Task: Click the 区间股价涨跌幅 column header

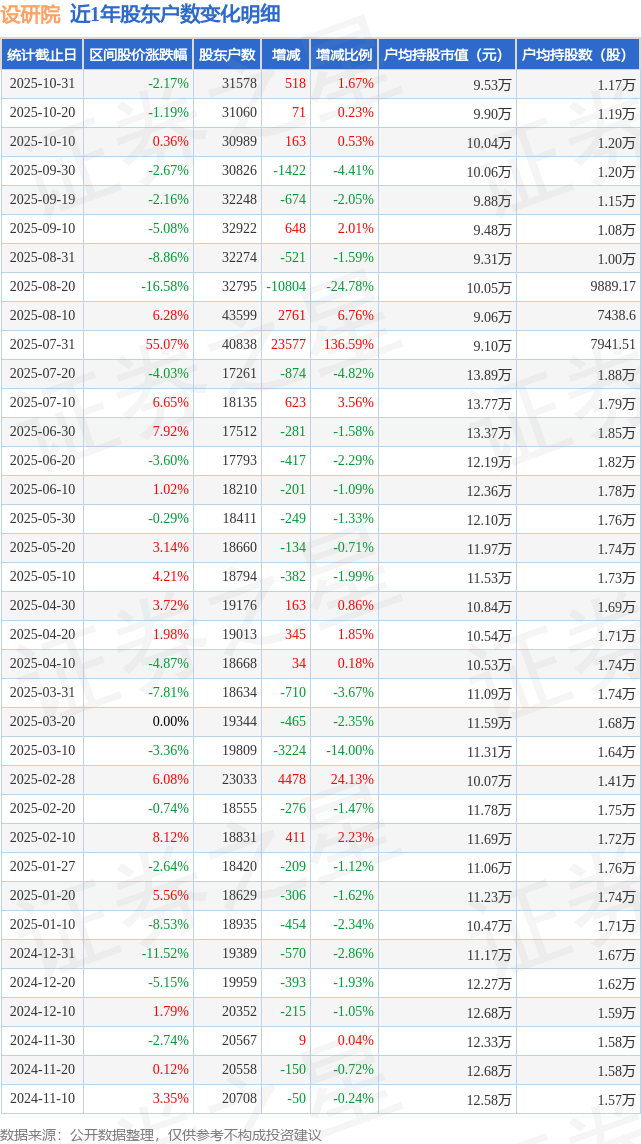Action: click(138, 55)
